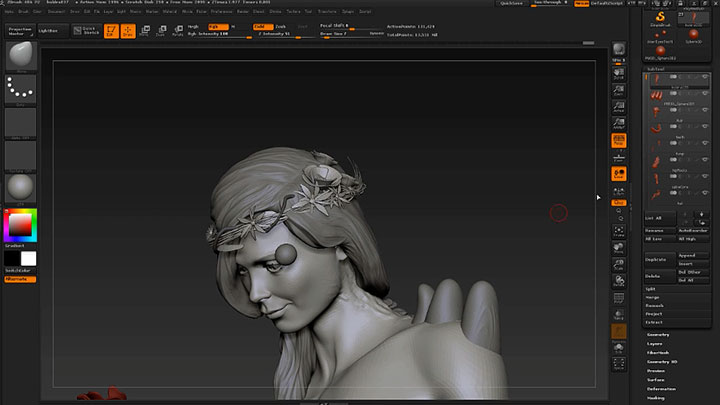The height and width of the screenshot is (405, 720).
Task: Adjust the Focal Shift slider
Action: 351,26
